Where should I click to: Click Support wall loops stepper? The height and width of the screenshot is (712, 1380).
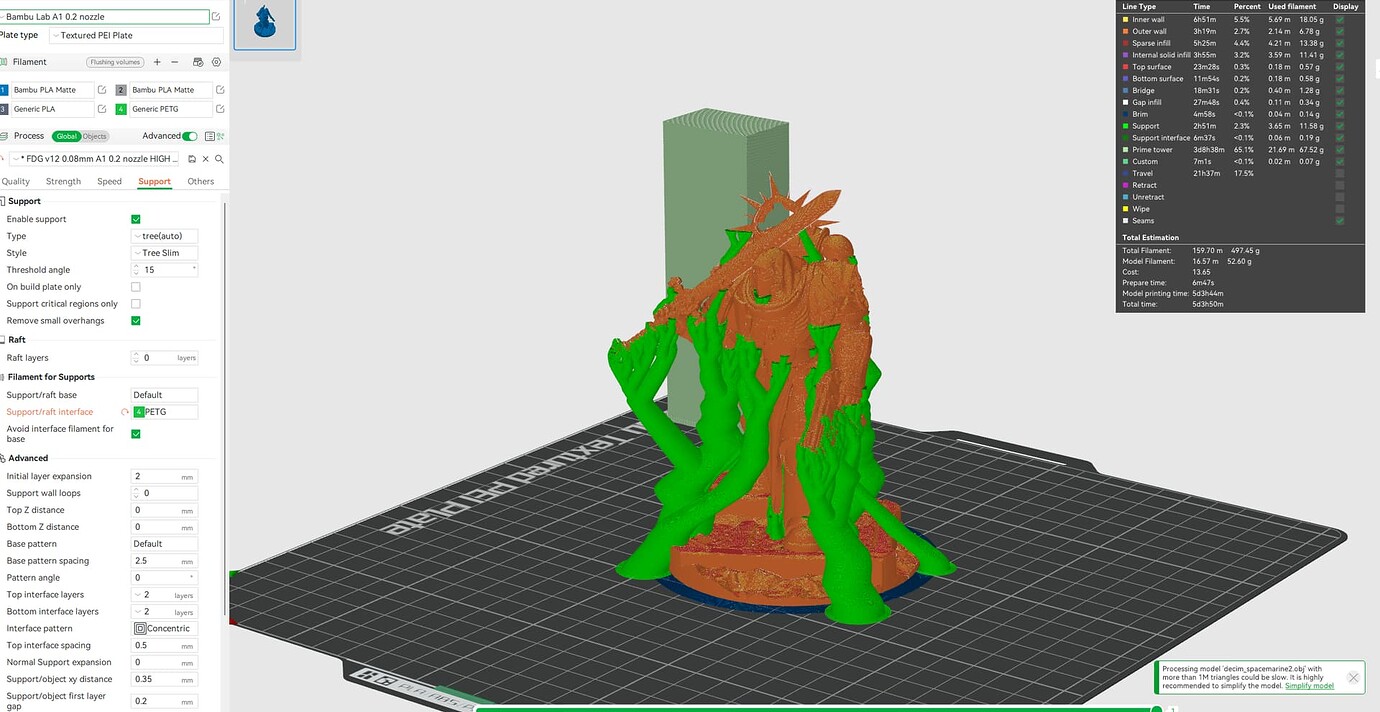point(164,493)
